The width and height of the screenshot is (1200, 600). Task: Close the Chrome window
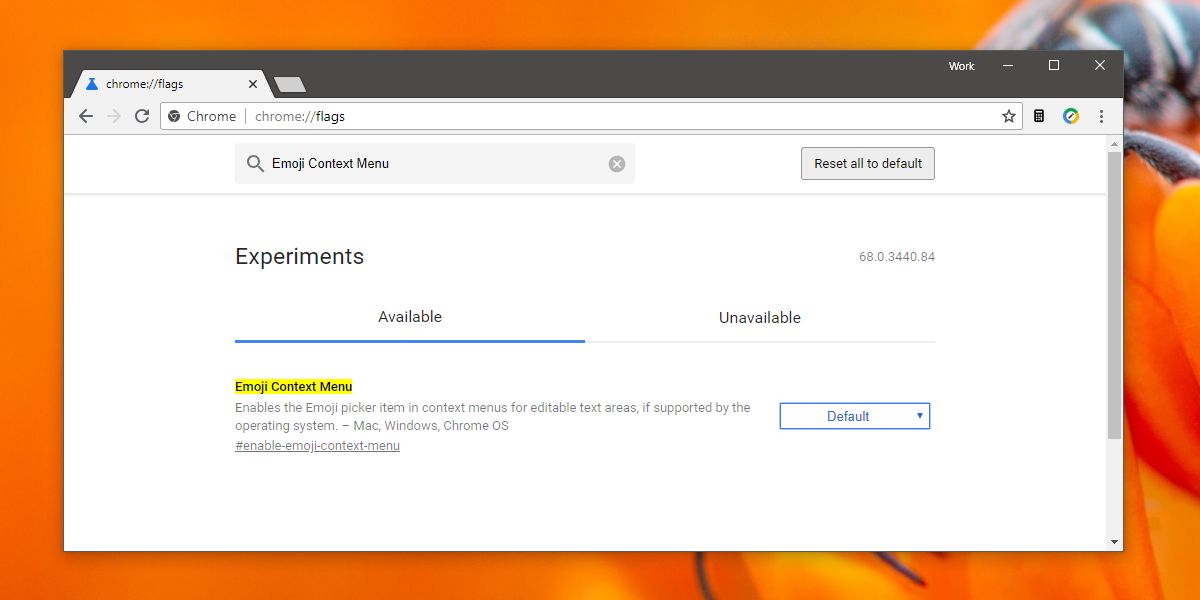coord(1100,65)
